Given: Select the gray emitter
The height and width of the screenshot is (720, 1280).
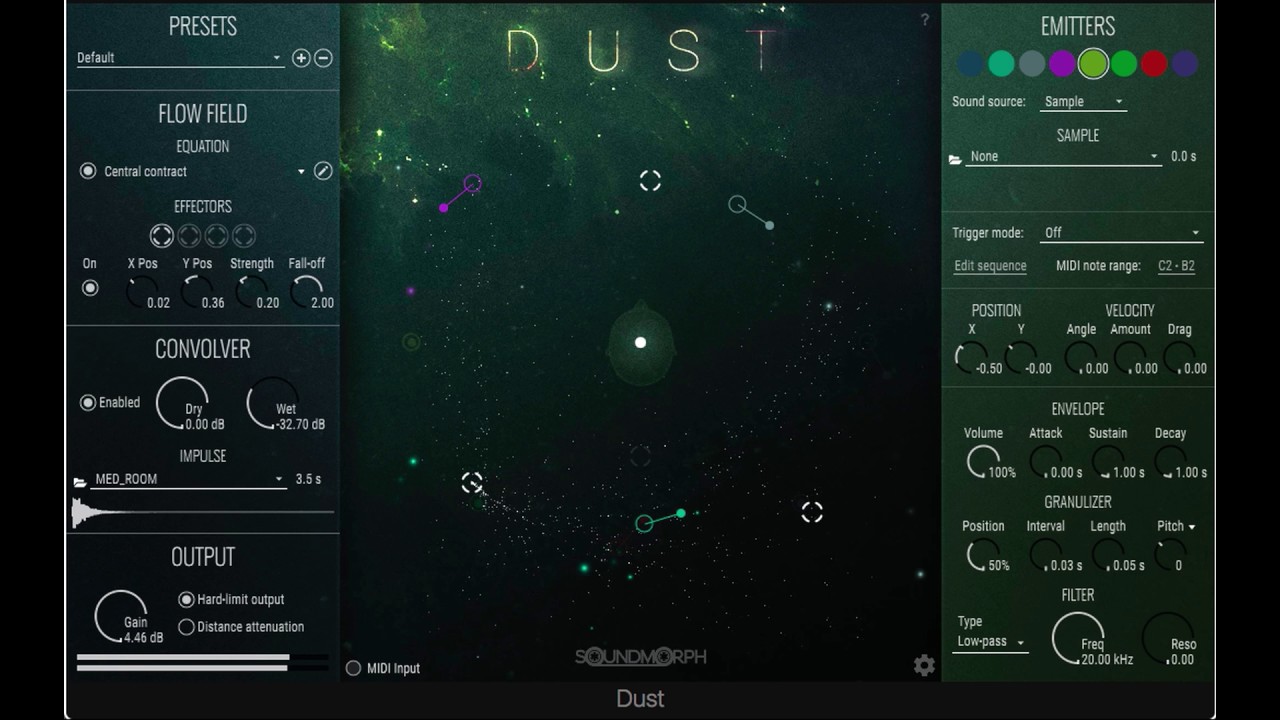Looking at the screenshot, I should pos(1032,64).
